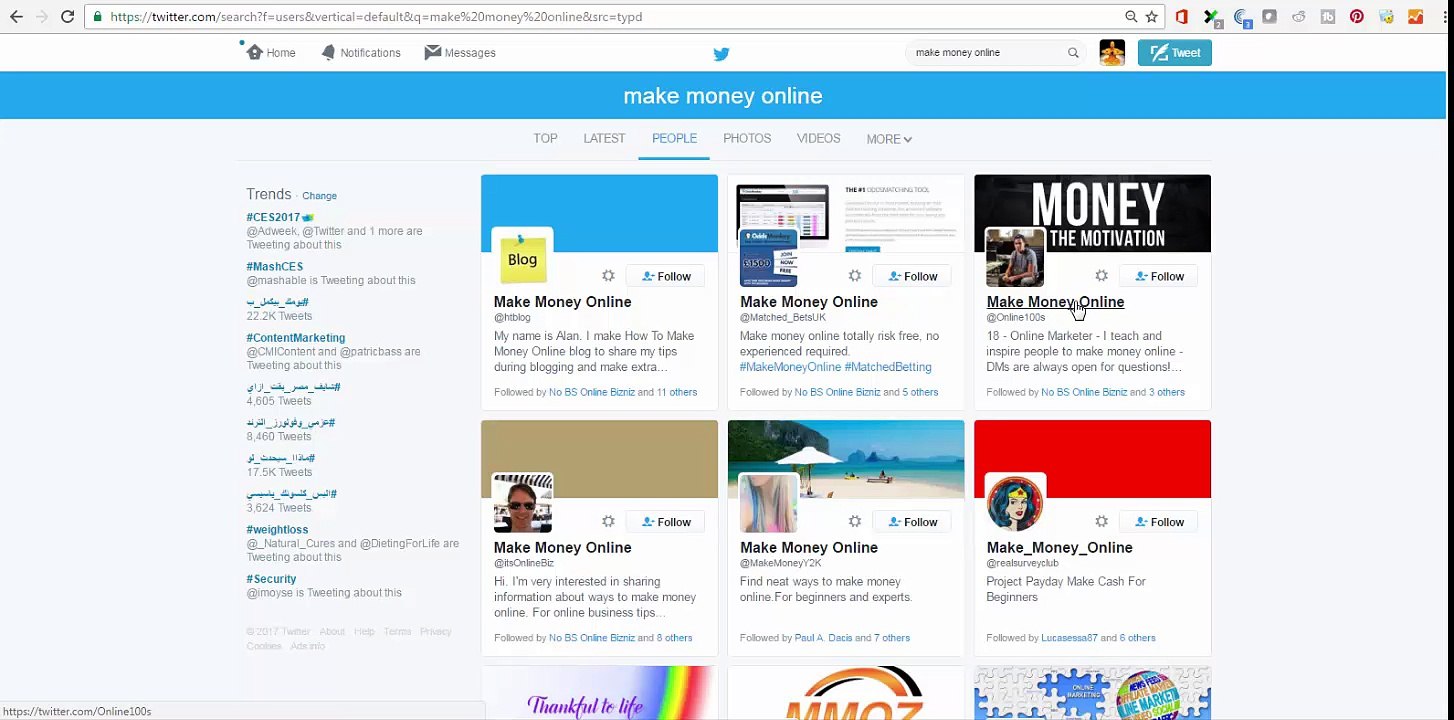Click '11 others' on @htblog card
This screenshot has height=720, width=1454.
tap(676, 392)
